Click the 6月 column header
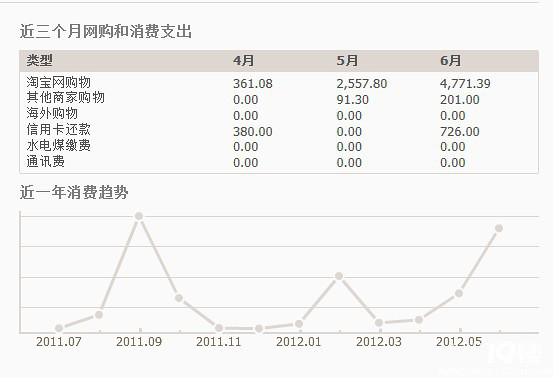 tap(450, 60)
